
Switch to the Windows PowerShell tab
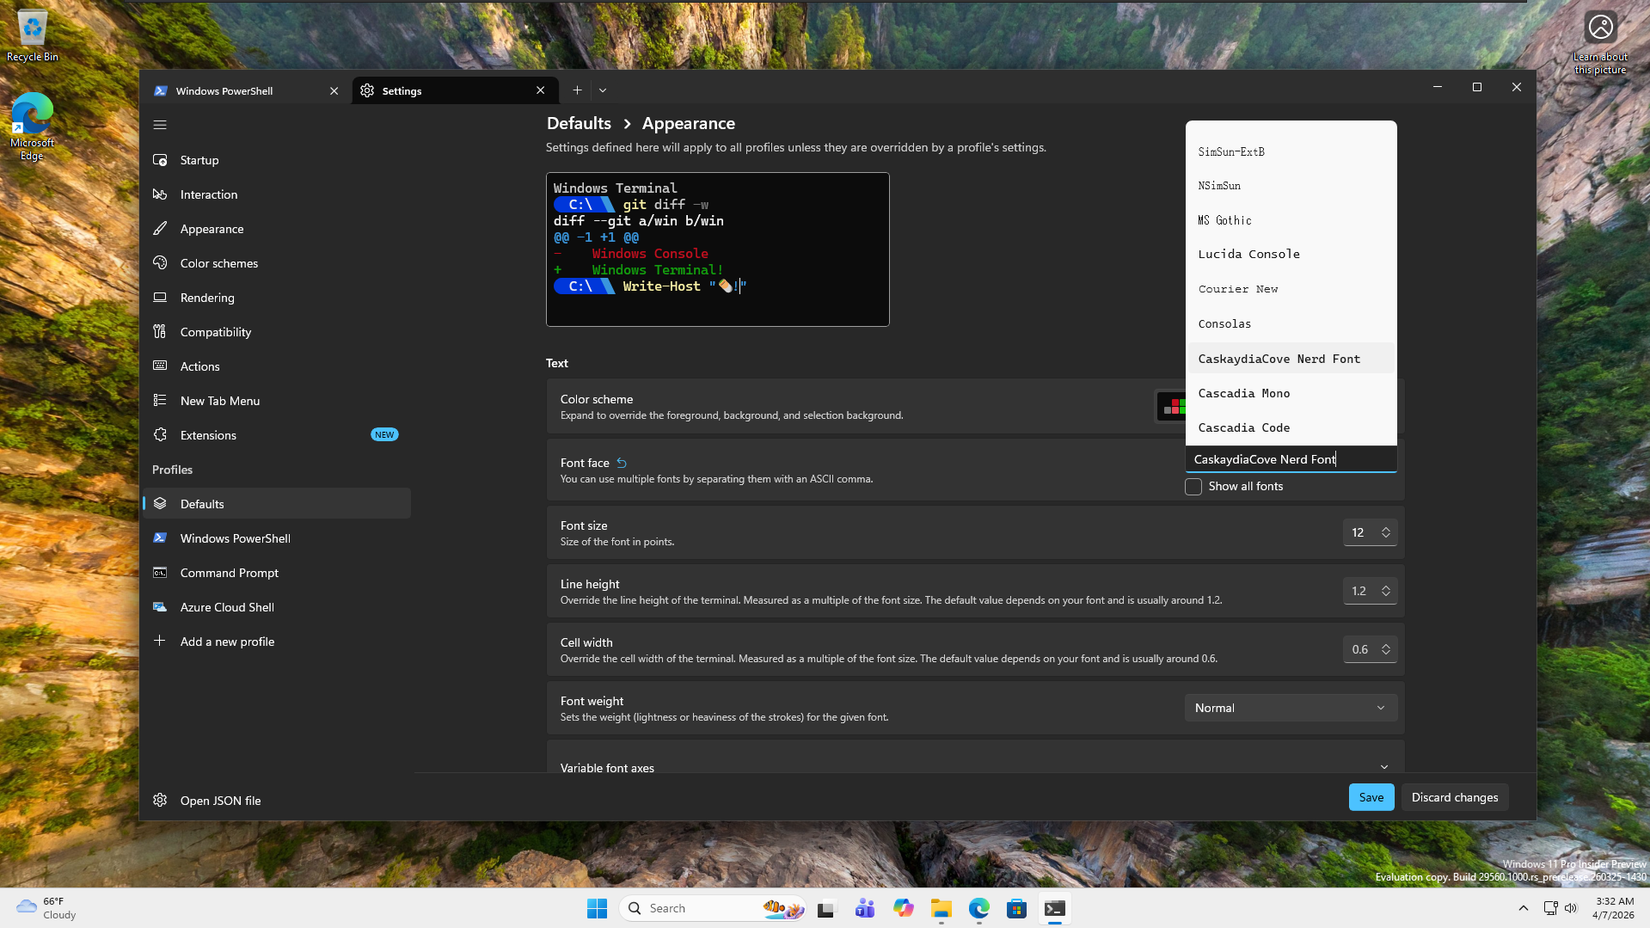point(223,90)
